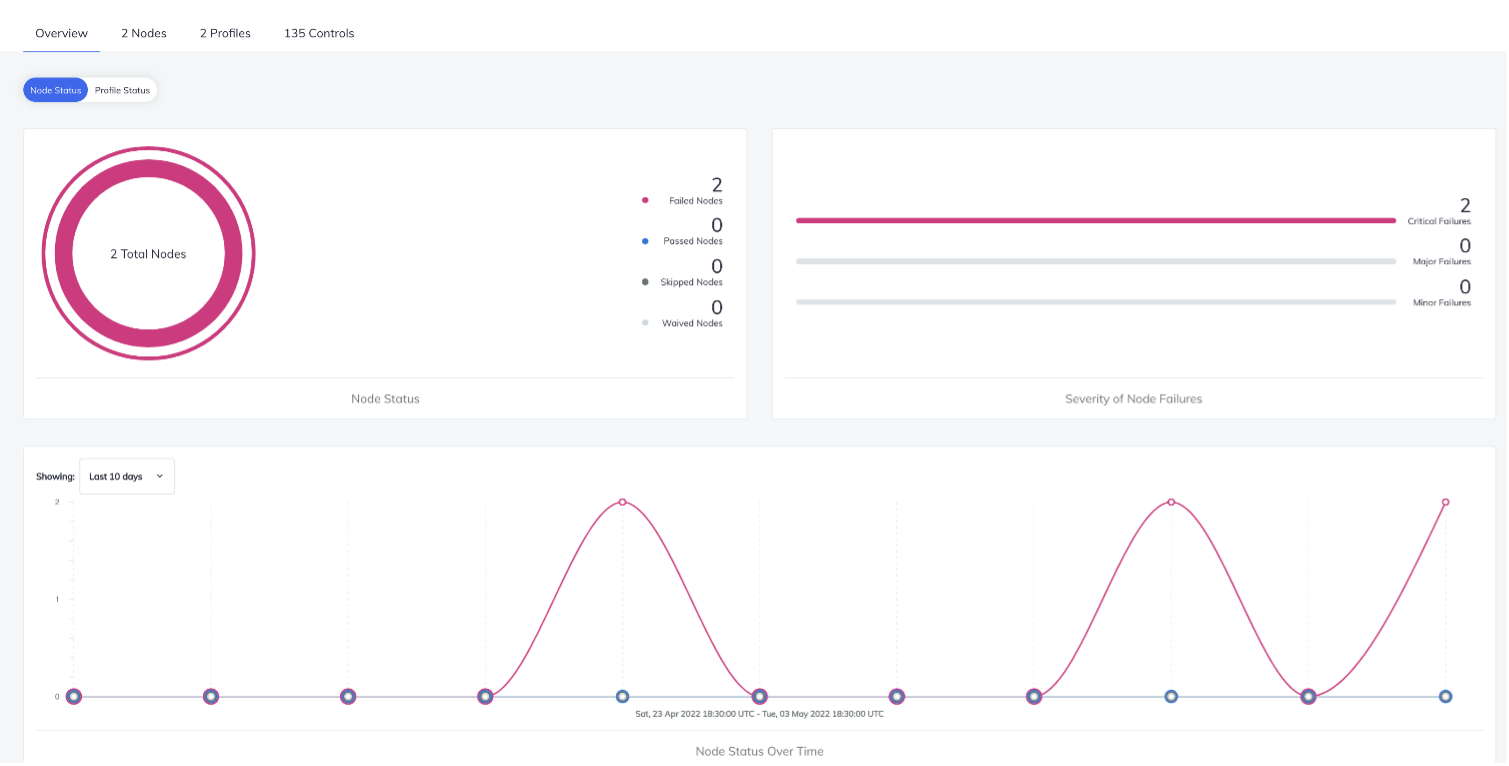Expand the time range selector chevron
Screen dimensions: 1509x766
[x=161, y=476]
